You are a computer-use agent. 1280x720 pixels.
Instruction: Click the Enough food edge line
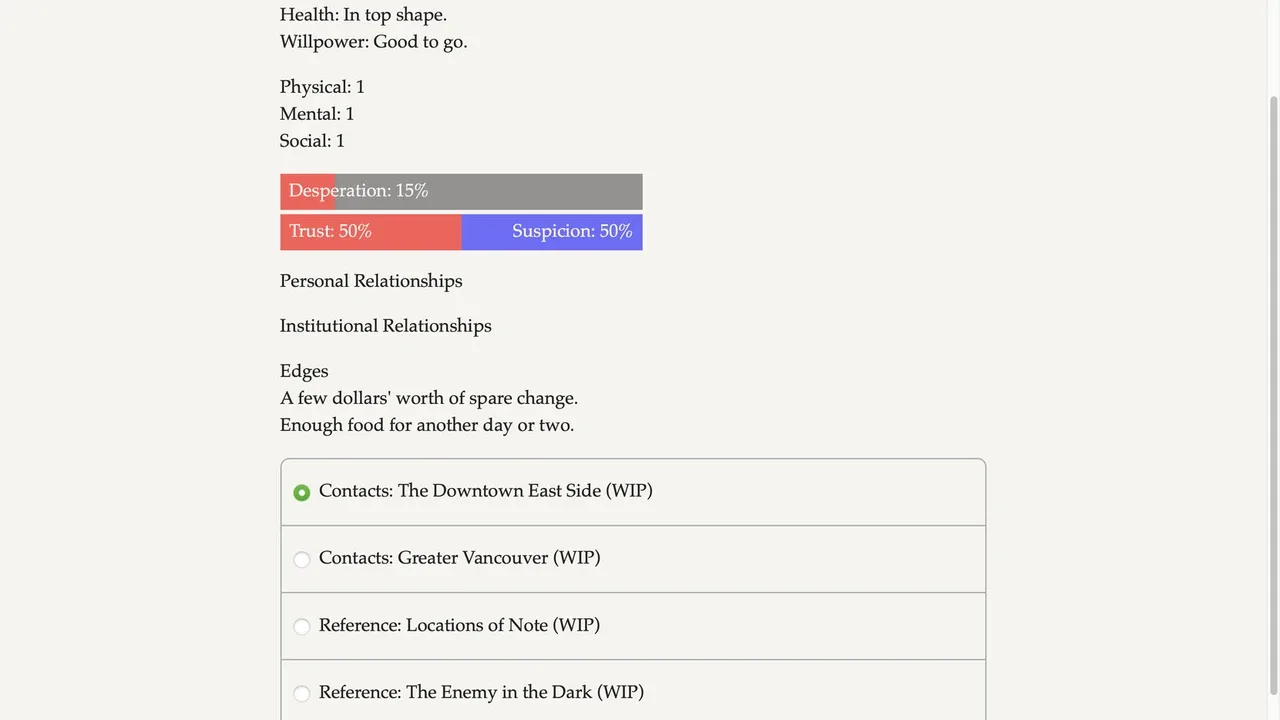coord(427,425)
